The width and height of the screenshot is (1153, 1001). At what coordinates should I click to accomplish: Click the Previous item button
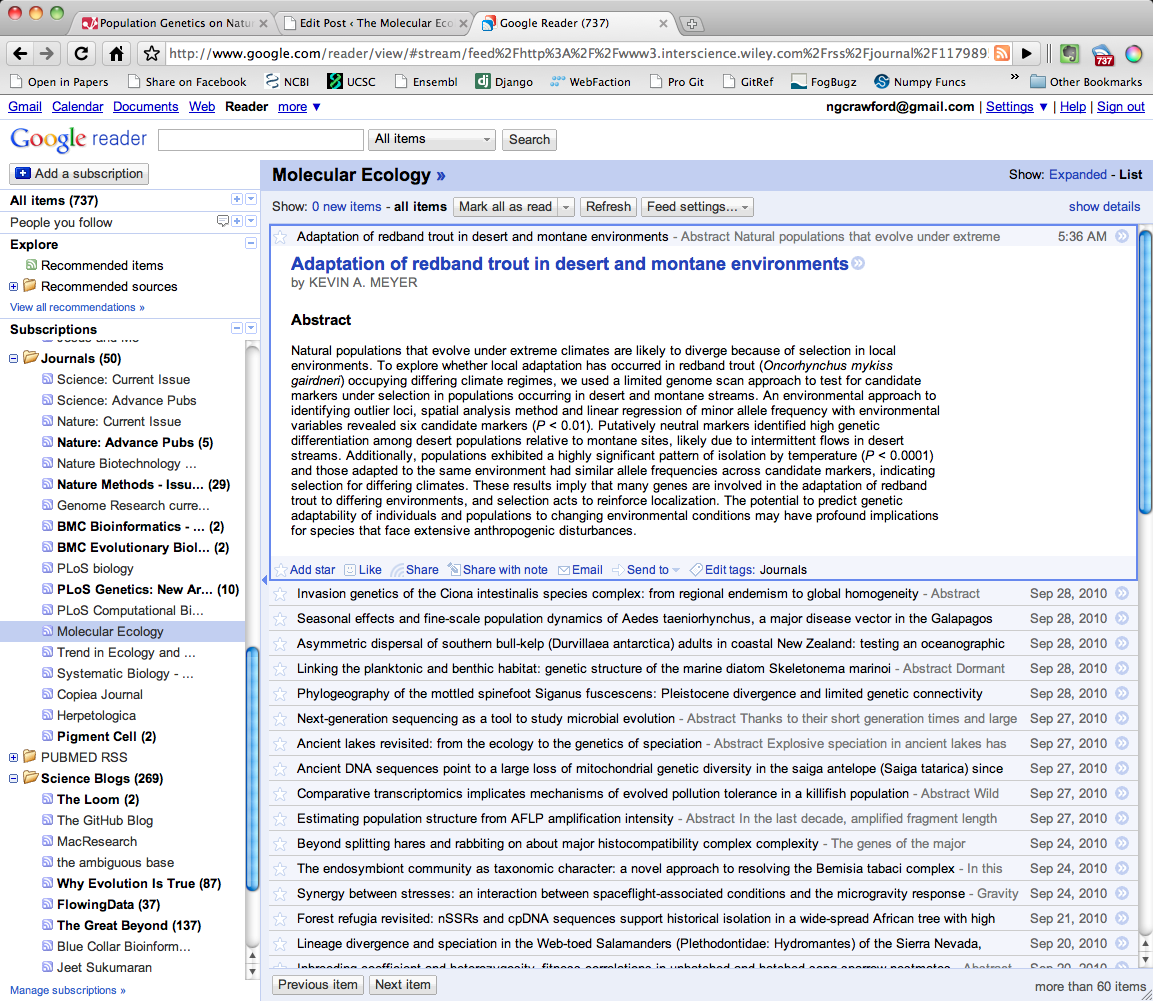pyautogui.click(x=318, y=985)
